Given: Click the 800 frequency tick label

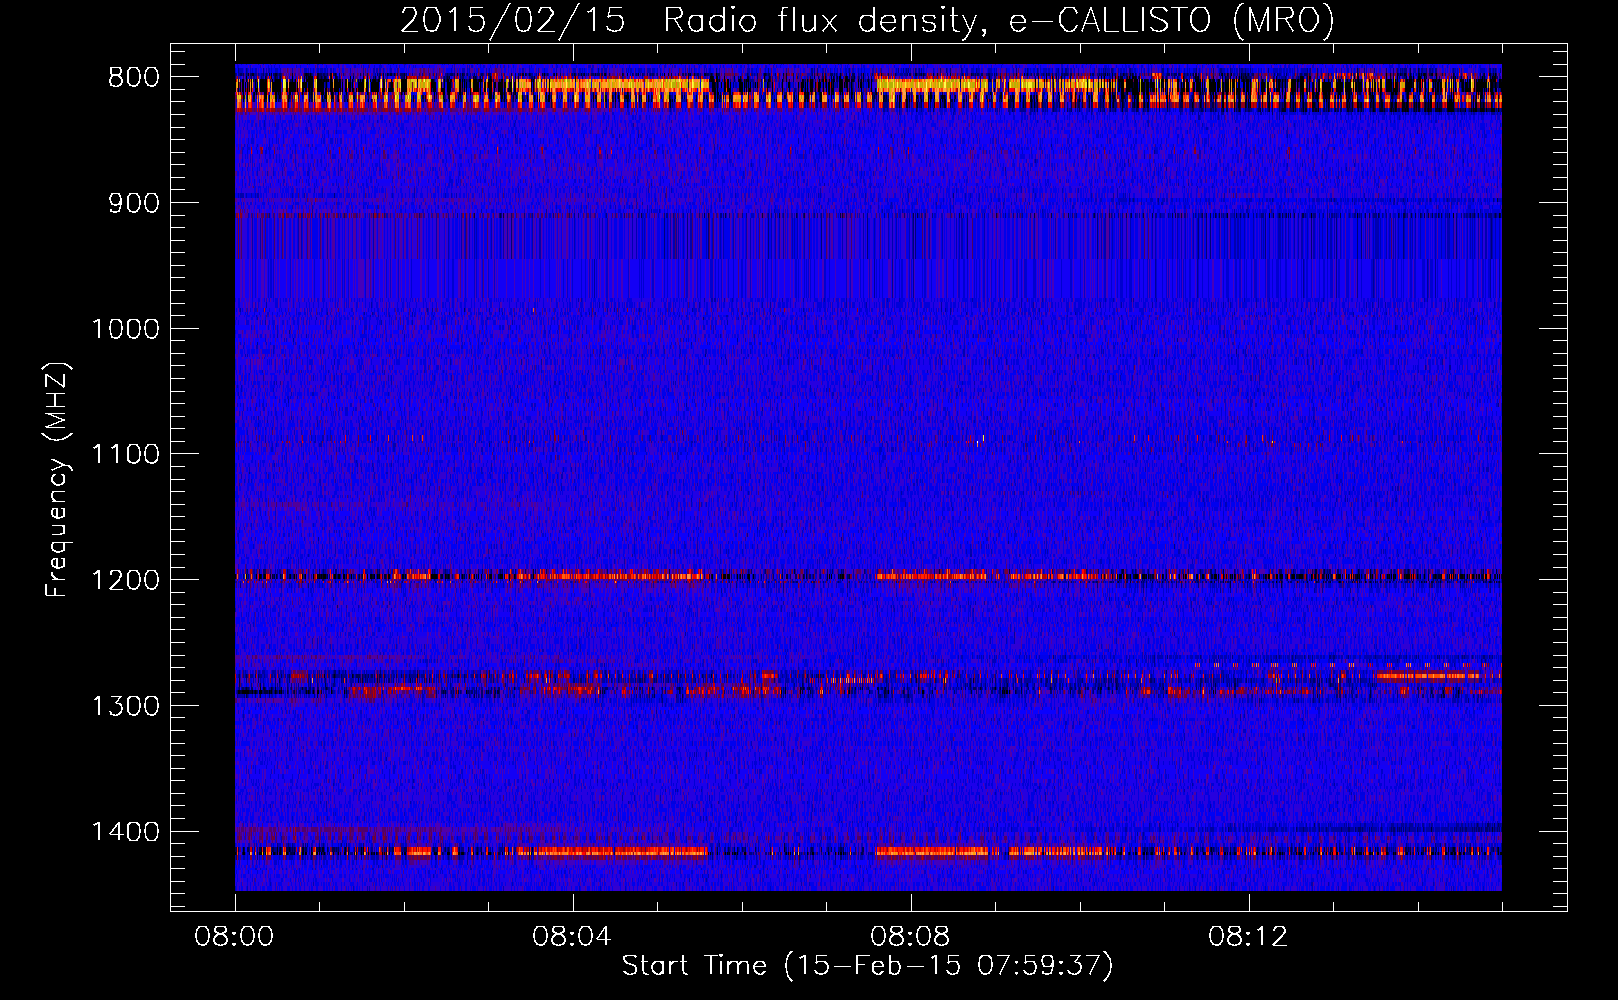Looking at the screenshot, I should (x=134, y=78).
